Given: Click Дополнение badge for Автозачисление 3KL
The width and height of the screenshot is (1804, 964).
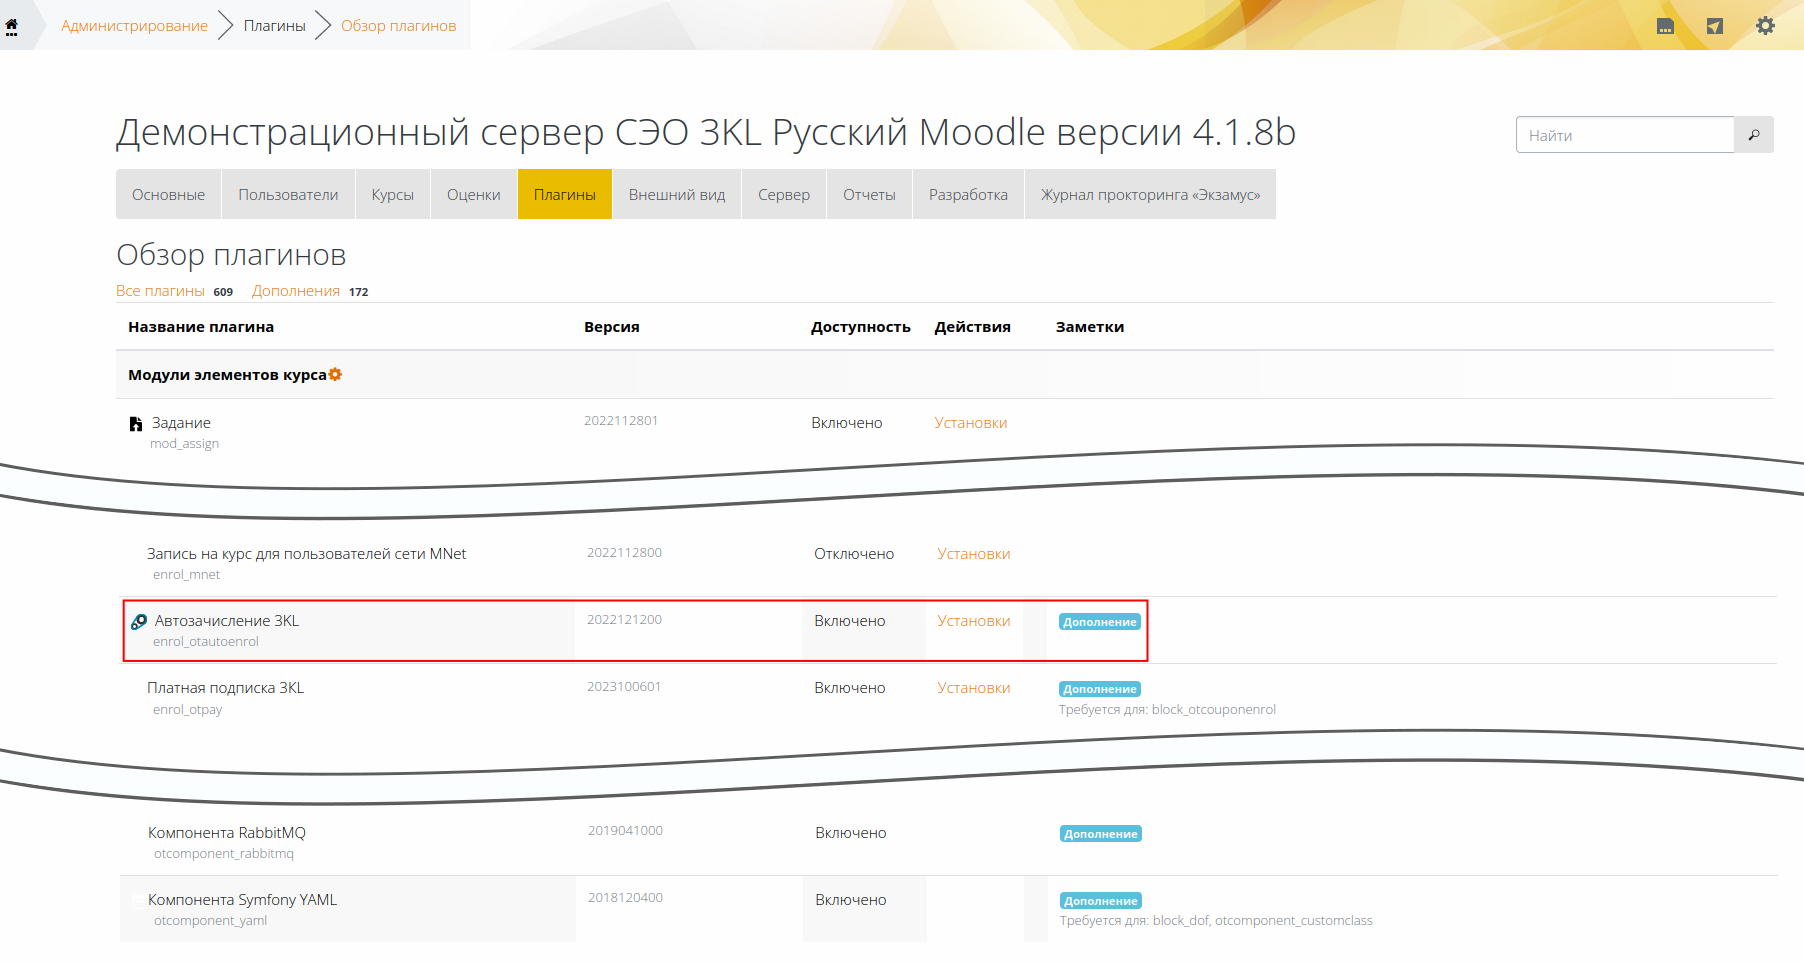Looking at the screenshot, I should (x=1100, y=622).
